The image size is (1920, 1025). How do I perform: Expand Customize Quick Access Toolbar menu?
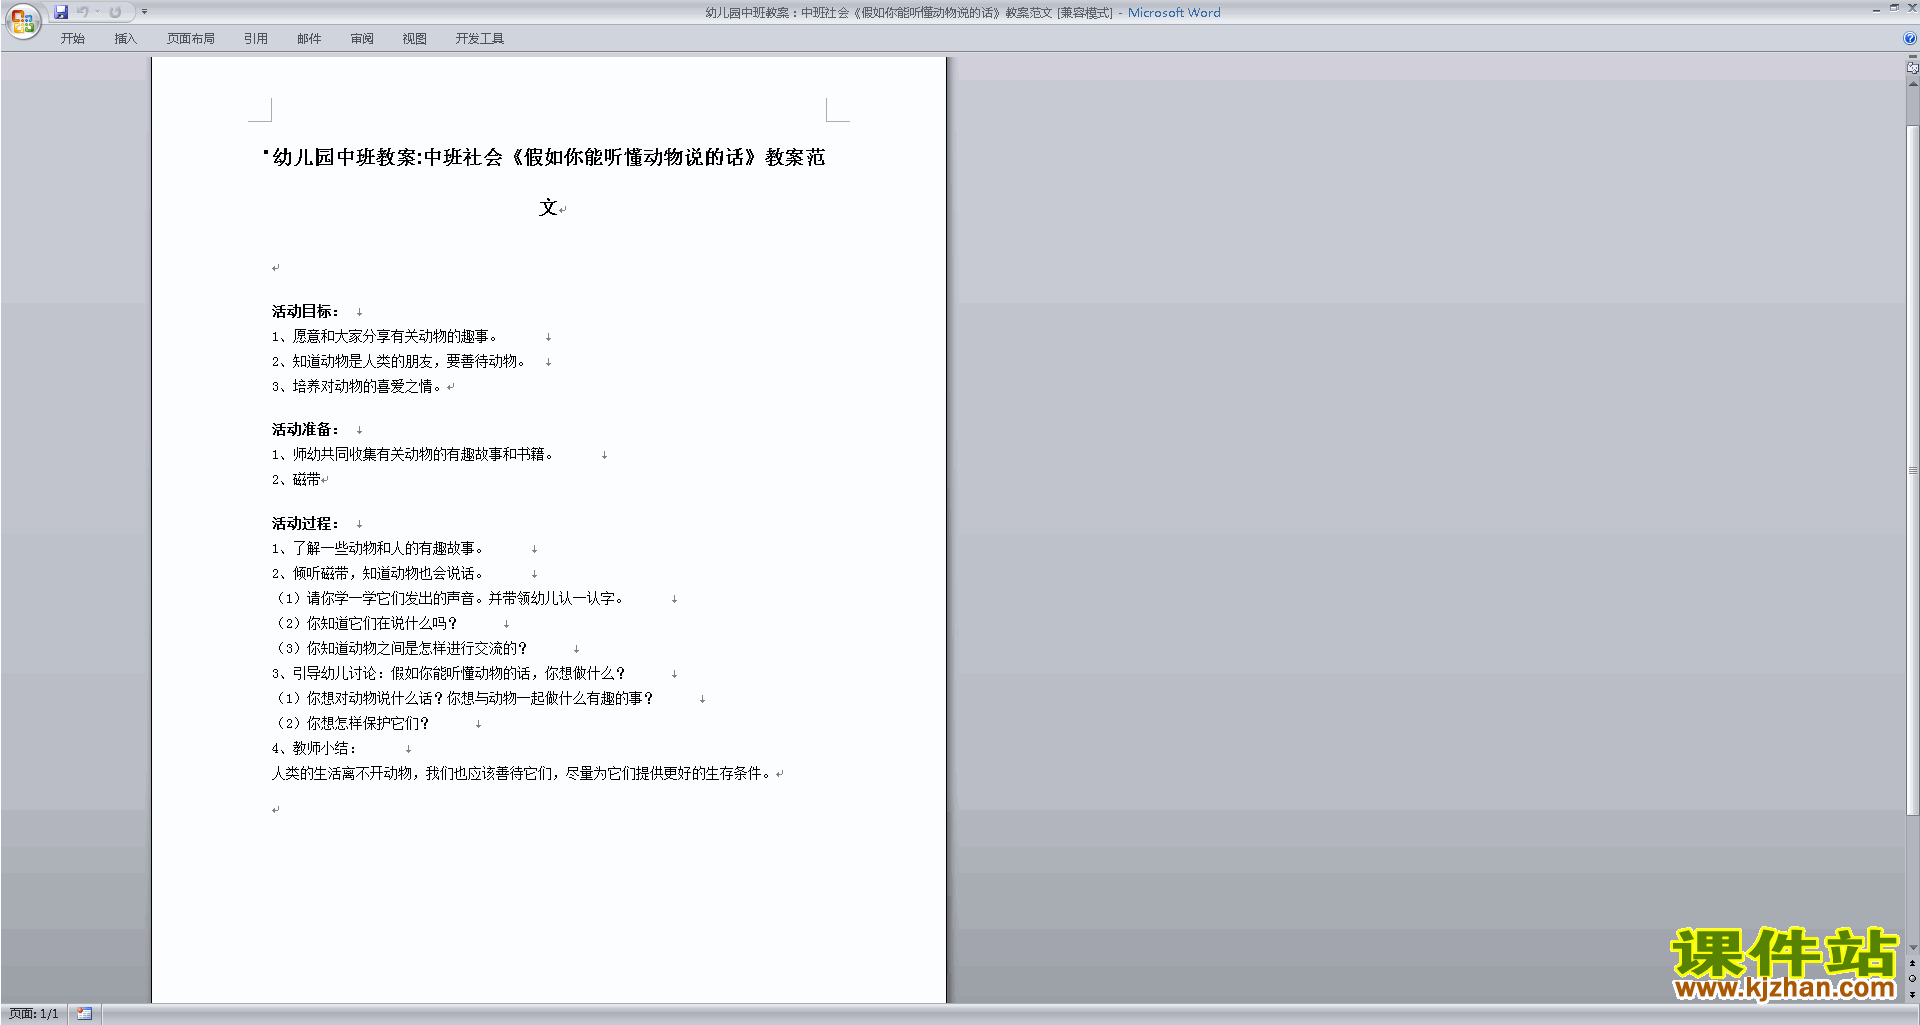click(144, 12)
